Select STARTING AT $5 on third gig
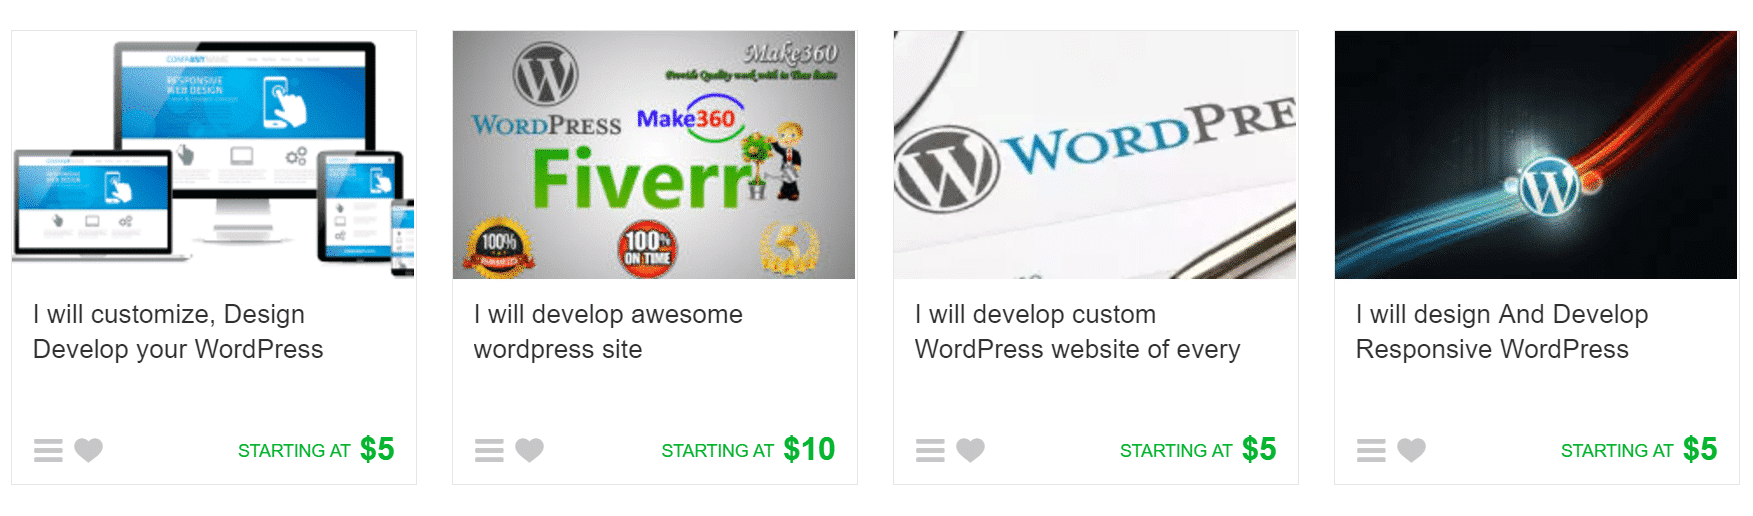 pyautogui.click(x=1198, y=450)
